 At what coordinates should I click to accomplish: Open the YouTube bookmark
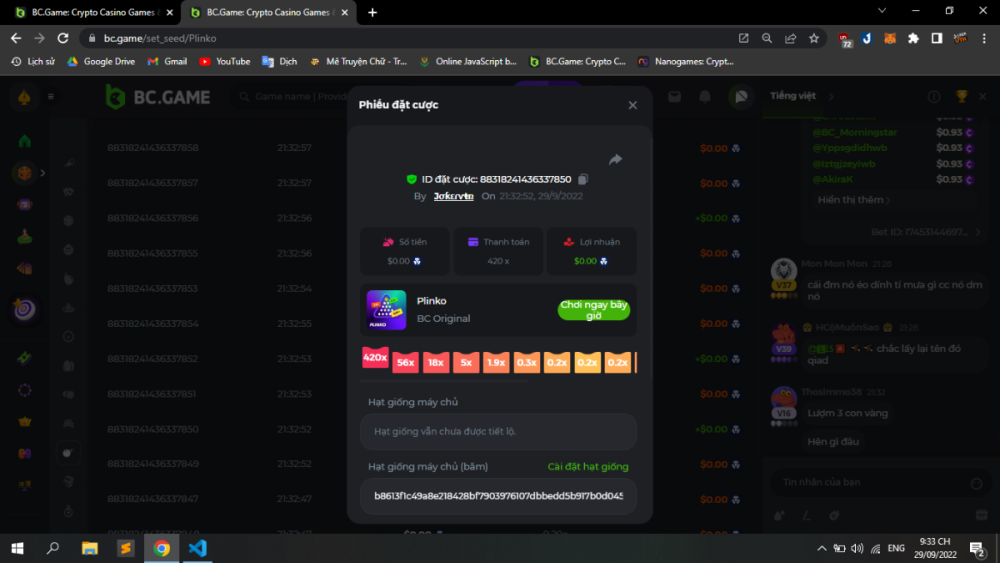(x=225, y=61)
